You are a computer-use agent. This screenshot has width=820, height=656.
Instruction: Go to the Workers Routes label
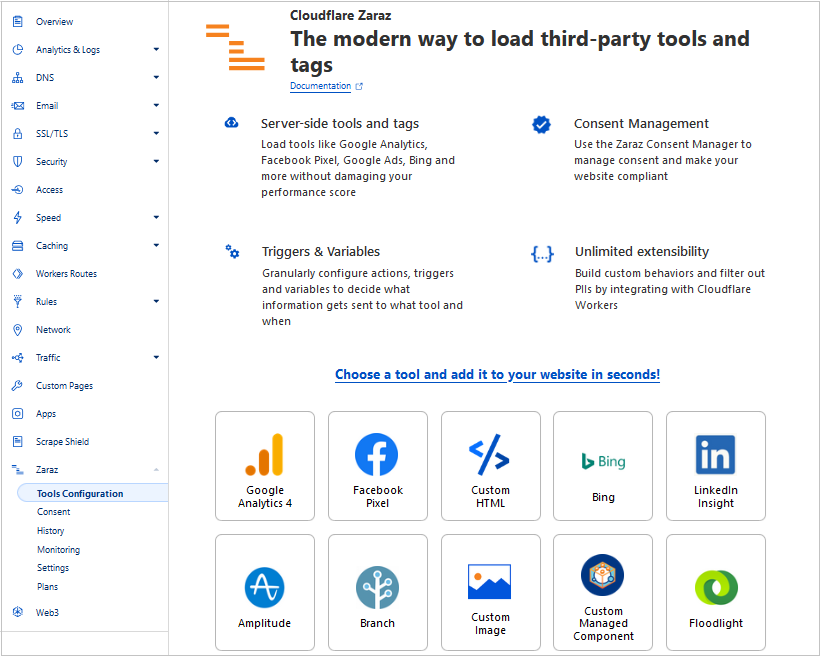[x=66, y=274]
